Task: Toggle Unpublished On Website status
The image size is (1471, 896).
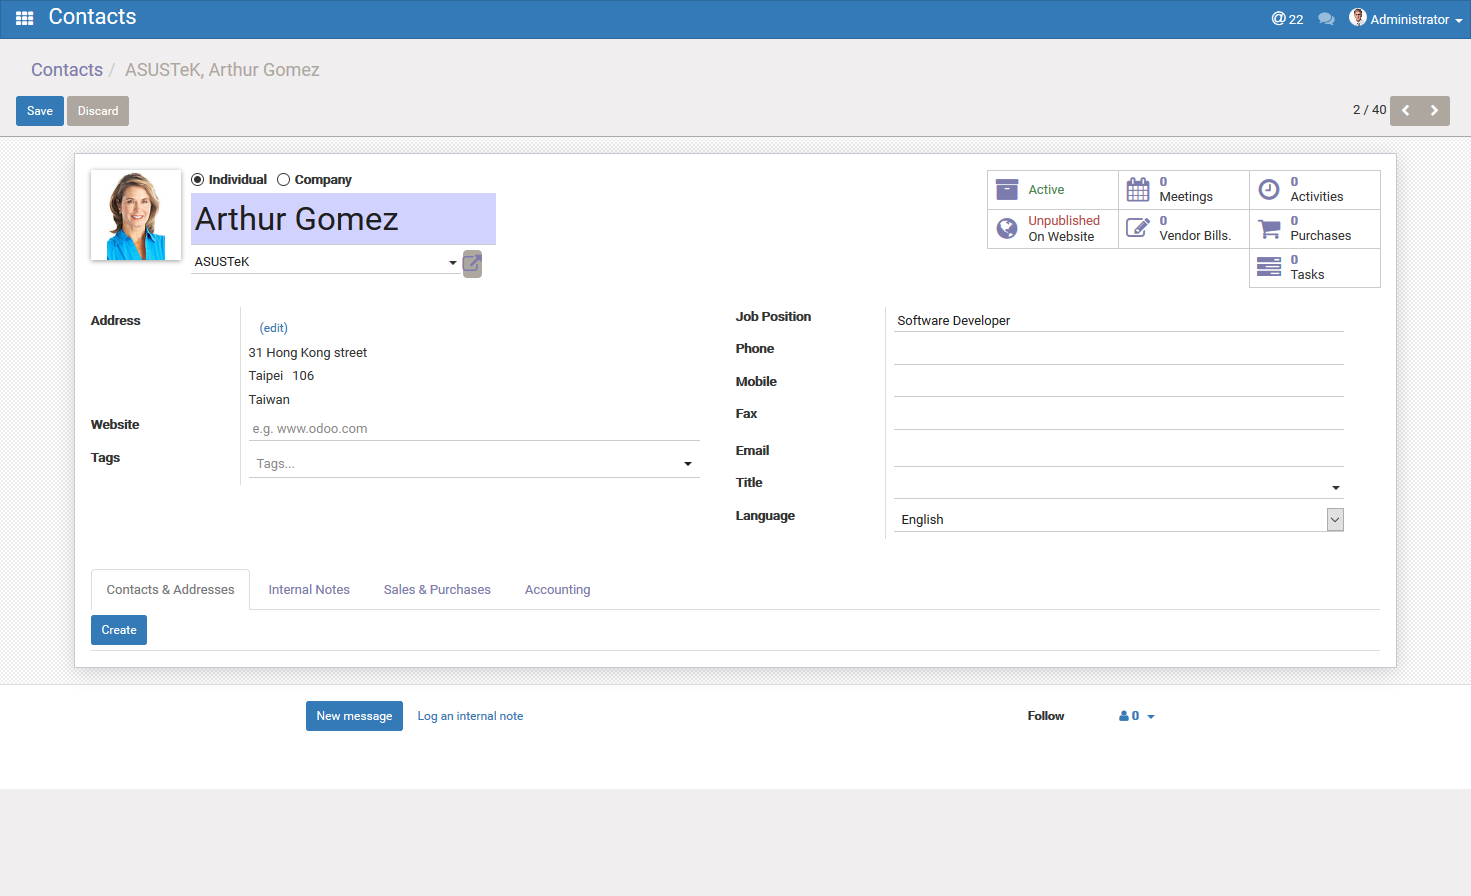Action: 1052,228
